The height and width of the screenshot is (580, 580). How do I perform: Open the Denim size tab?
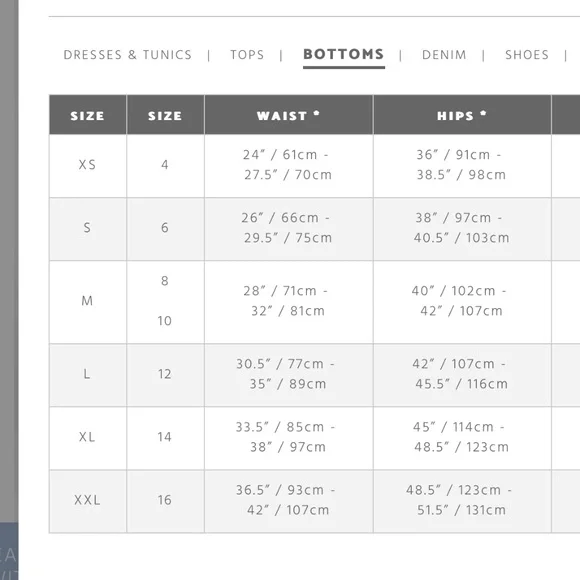tap(444, 55)
